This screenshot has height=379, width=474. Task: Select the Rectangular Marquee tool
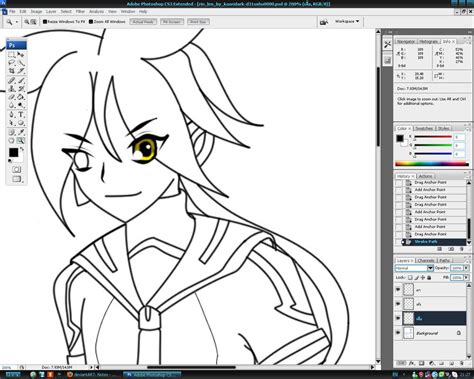(12, 54)
